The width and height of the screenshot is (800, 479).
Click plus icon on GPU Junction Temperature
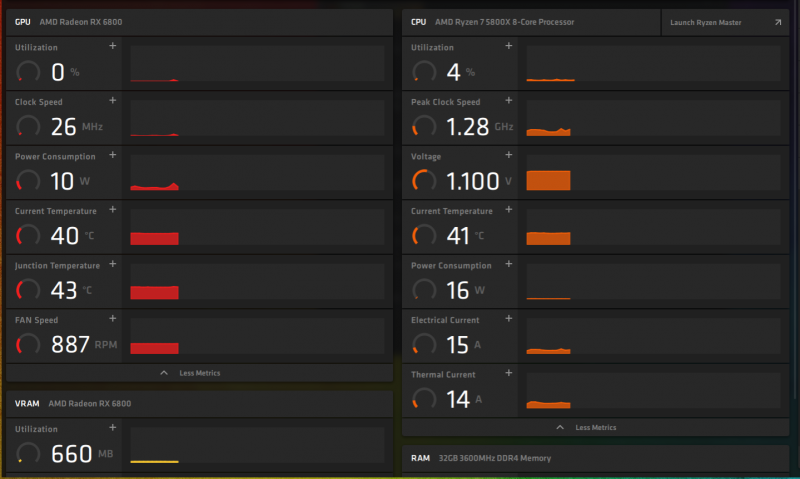click(112, 265)
